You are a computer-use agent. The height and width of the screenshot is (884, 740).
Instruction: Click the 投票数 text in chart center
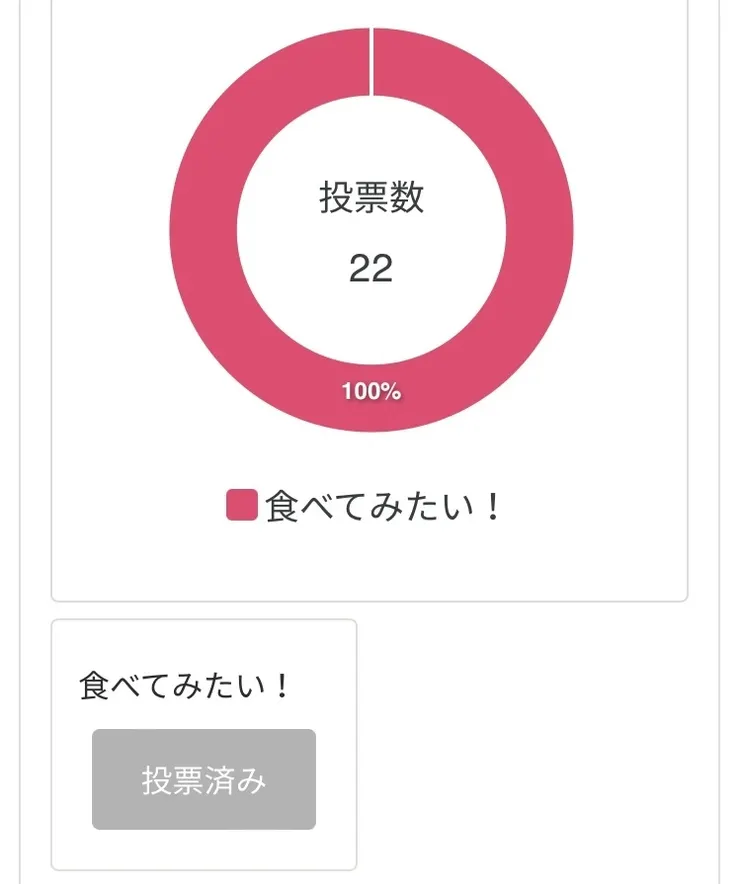tap(371, 198)
